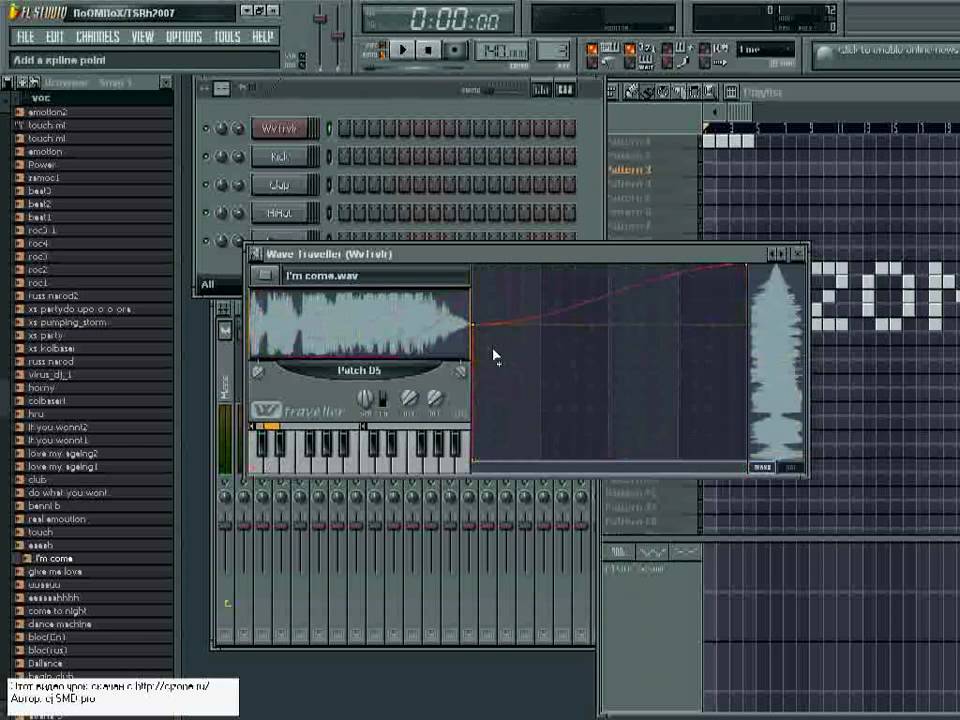Open the EDIT menu
This screenshot has width=960, height=720.
(54, 37)
